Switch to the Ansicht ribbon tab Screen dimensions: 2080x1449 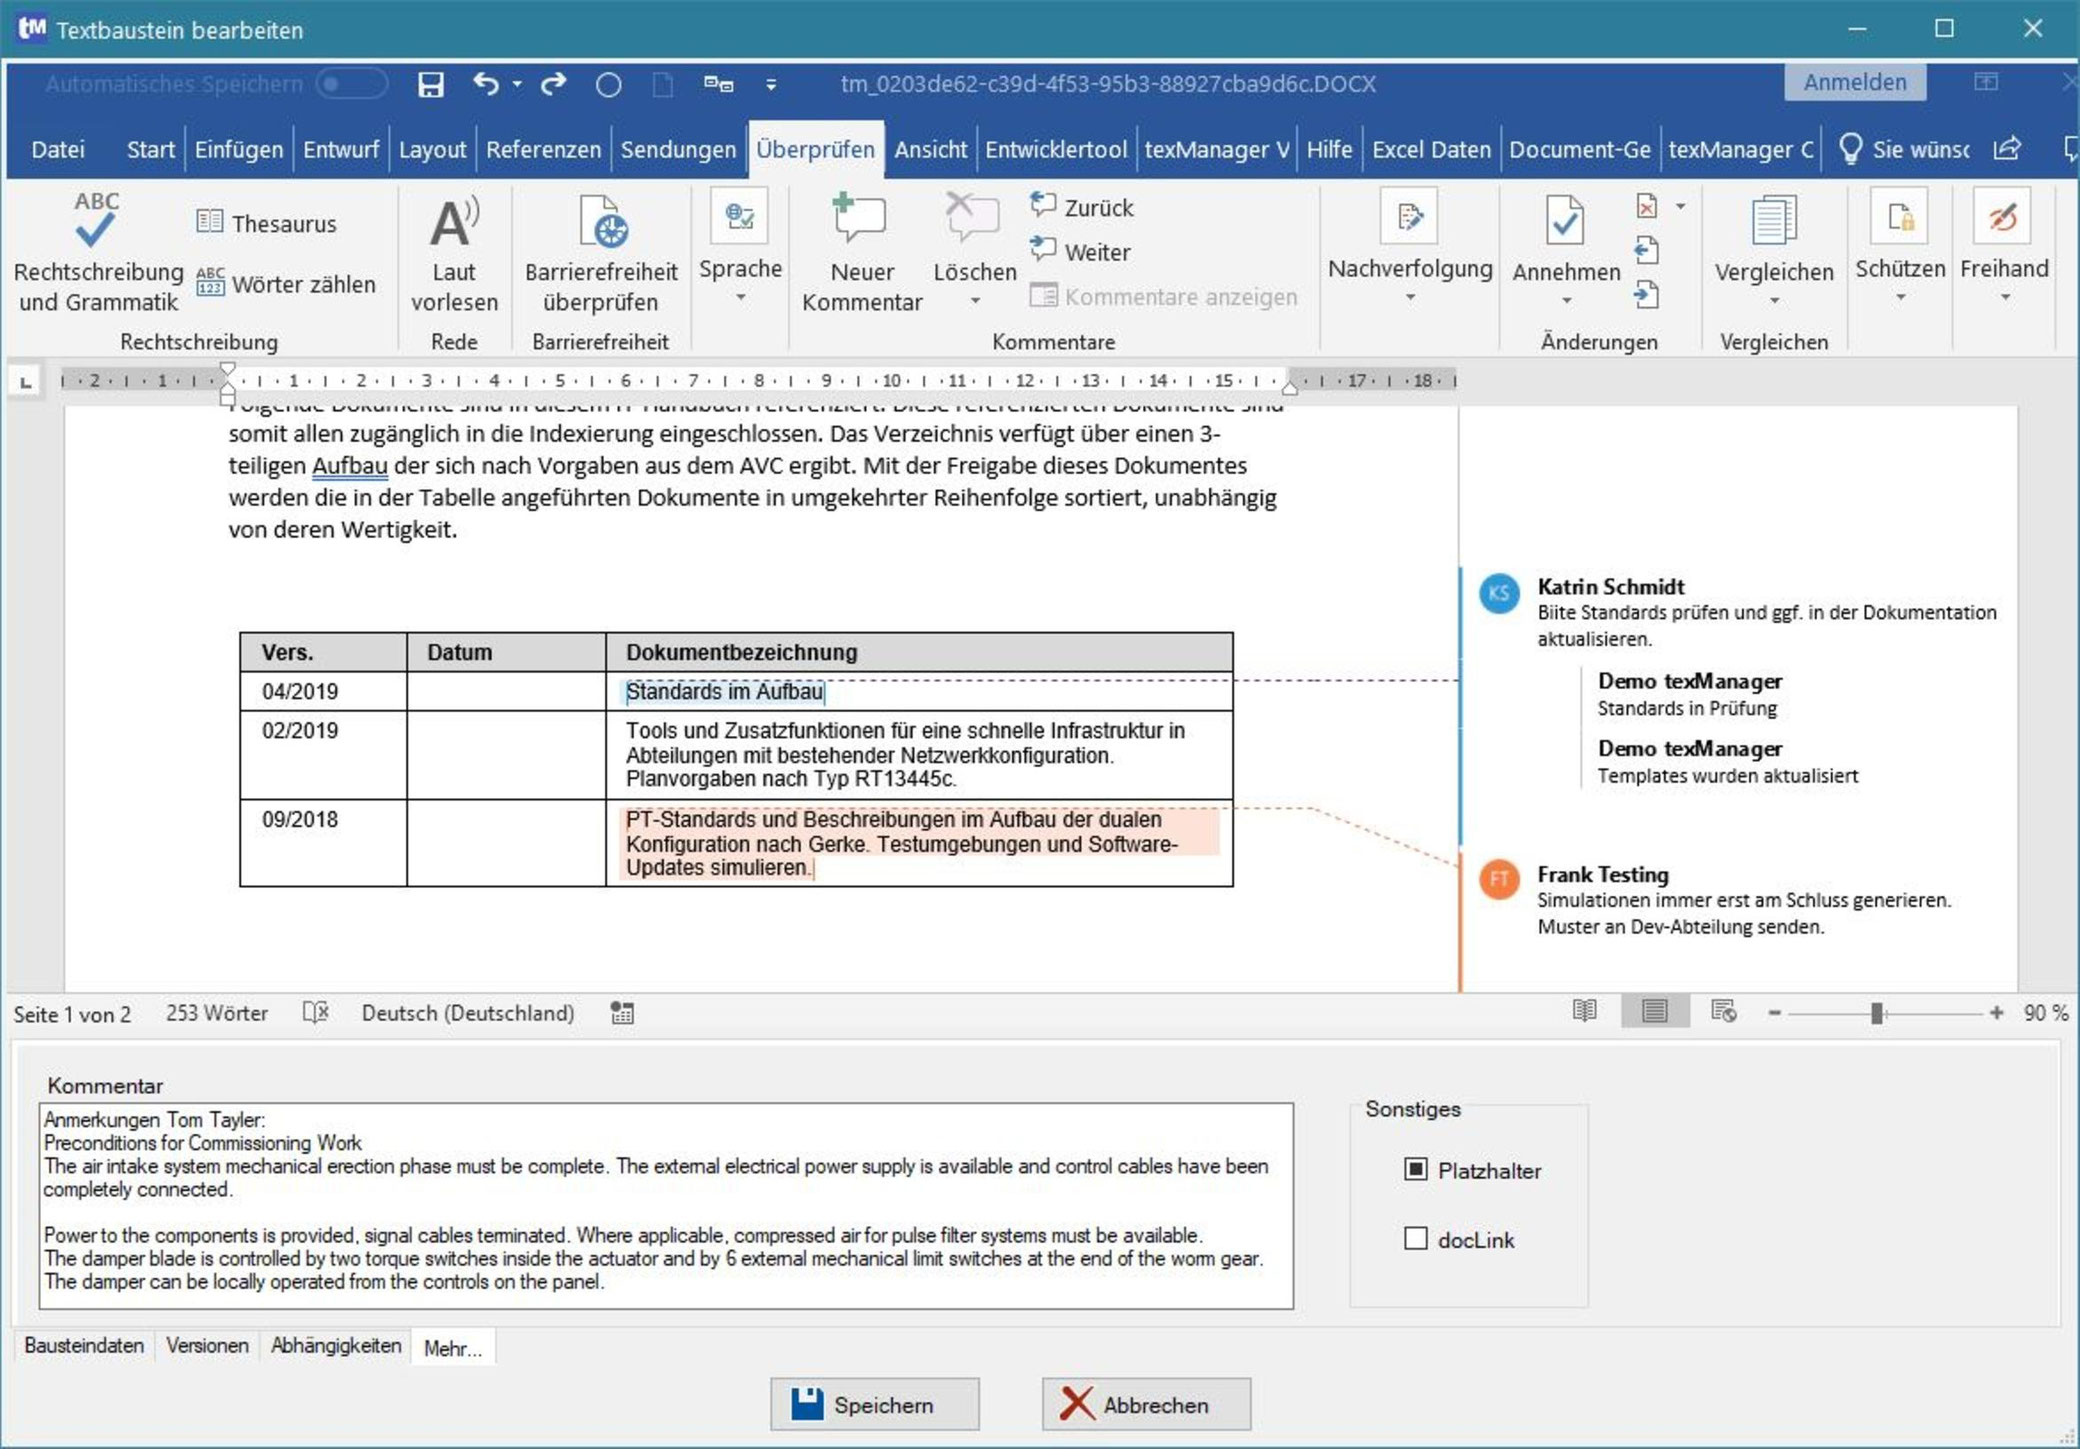tap(929, 149)
